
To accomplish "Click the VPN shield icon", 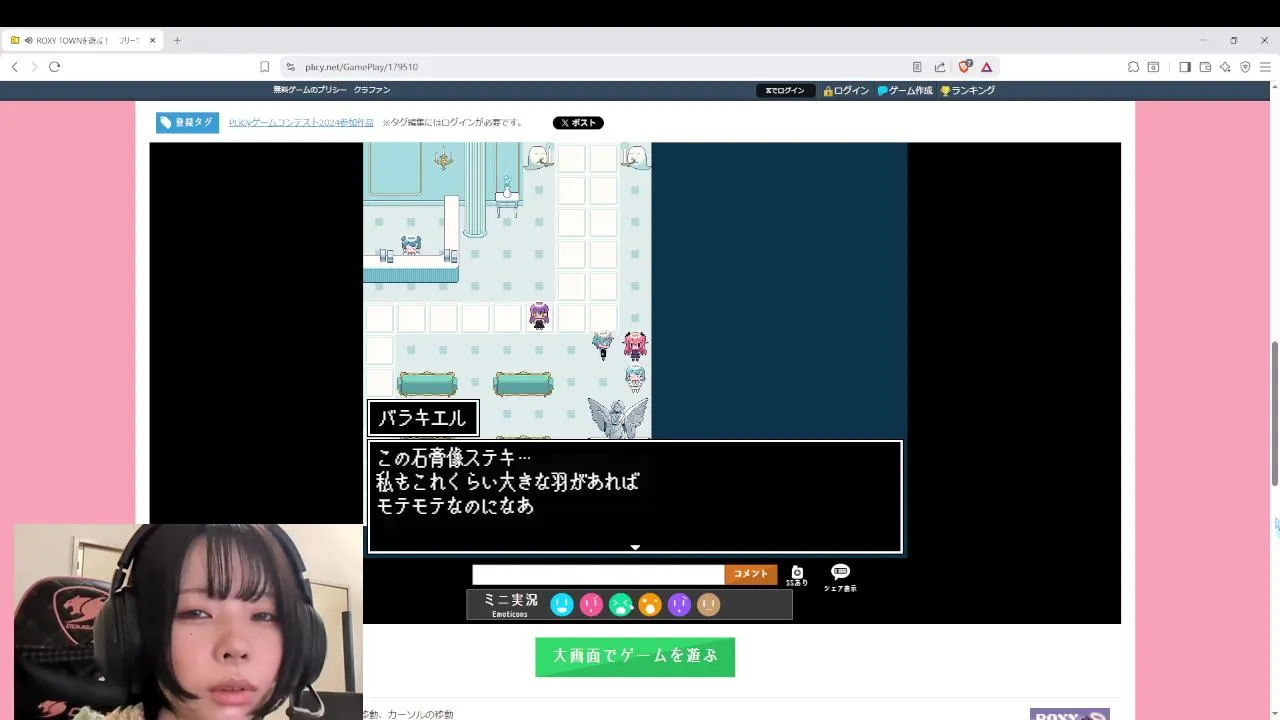I will click(x=1245, y=67).
